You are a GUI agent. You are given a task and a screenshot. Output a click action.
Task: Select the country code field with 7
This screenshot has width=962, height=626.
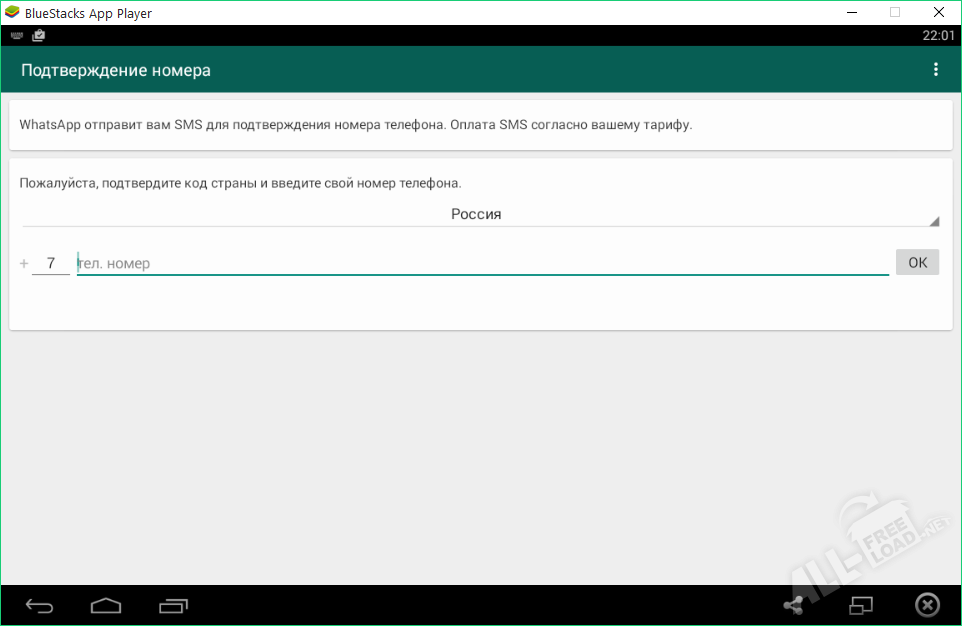51,264
